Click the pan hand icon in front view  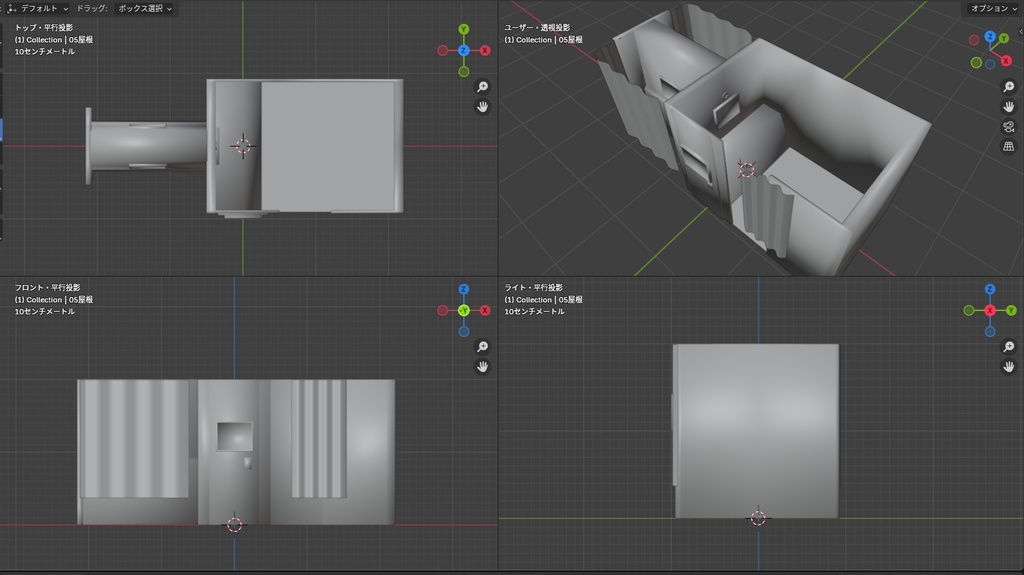(x=482, y=367)
